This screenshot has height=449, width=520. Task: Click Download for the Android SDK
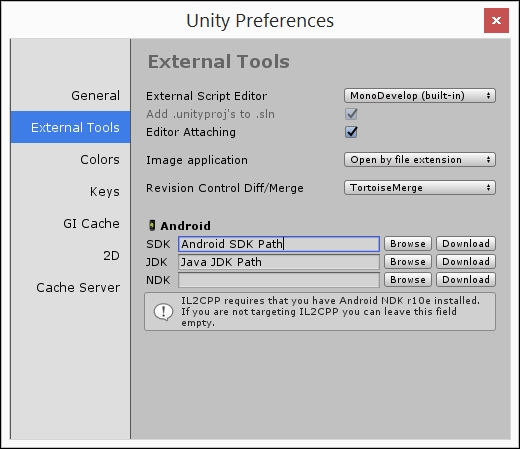tap(466, 244)
